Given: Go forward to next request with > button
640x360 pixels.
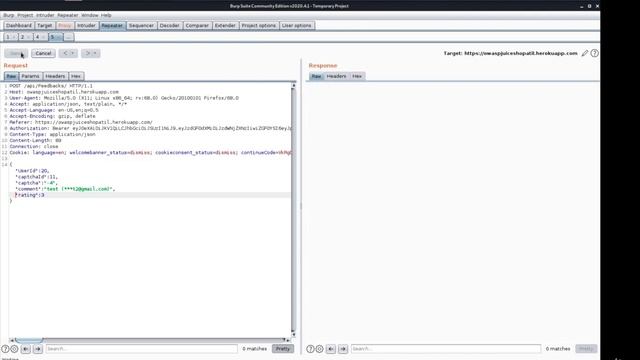Looking at the screenshot, I should coord(87,53).
